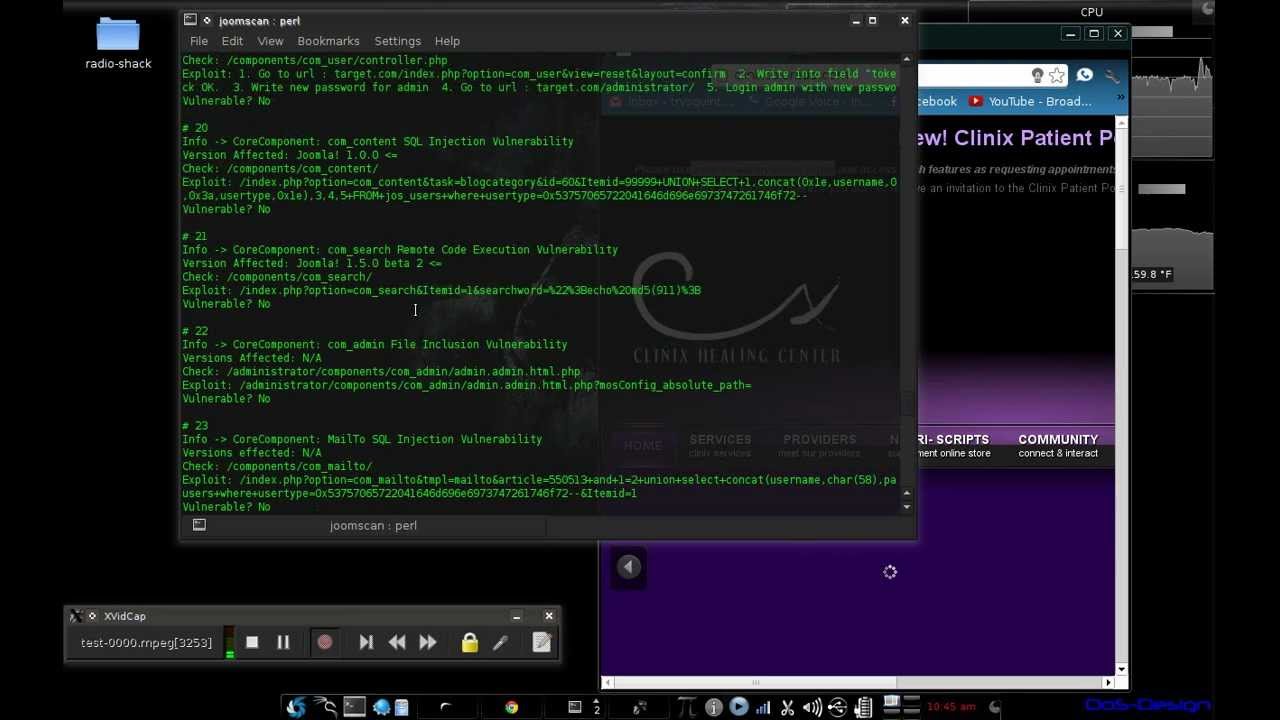Open the file manager launcher in taskbar
The image size is (1280, 720).
[401, 707]
